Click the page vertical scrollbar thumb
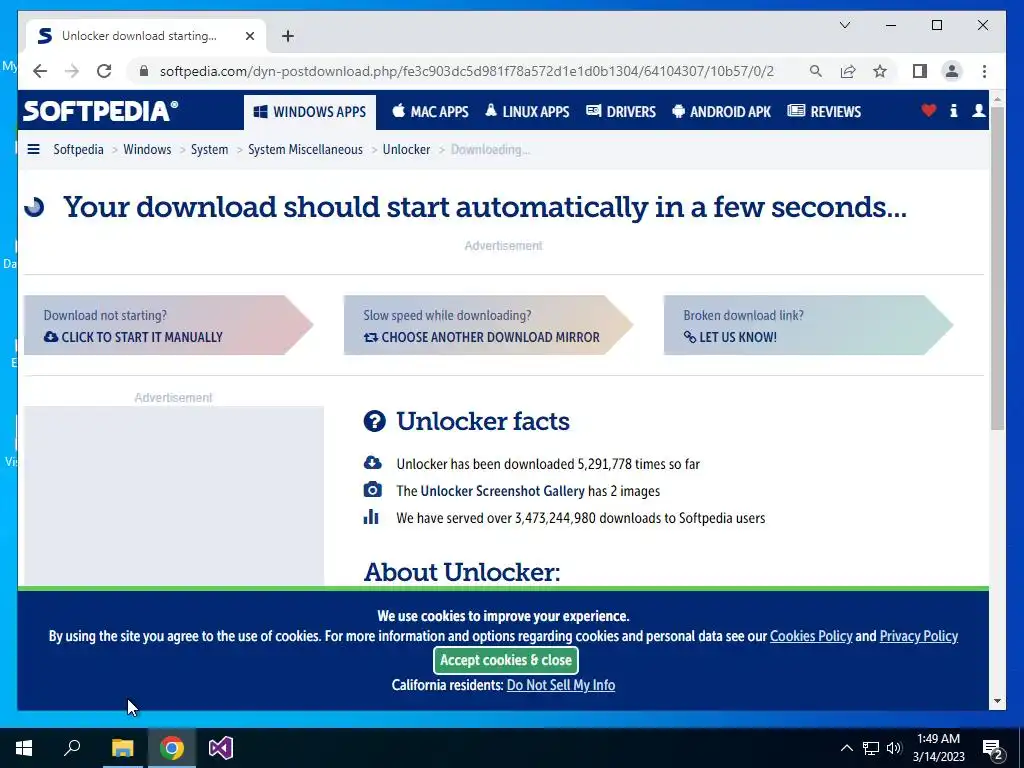The height and width of the screenshot is (768, 1024). pyautogui.click(x=997, y=268)
